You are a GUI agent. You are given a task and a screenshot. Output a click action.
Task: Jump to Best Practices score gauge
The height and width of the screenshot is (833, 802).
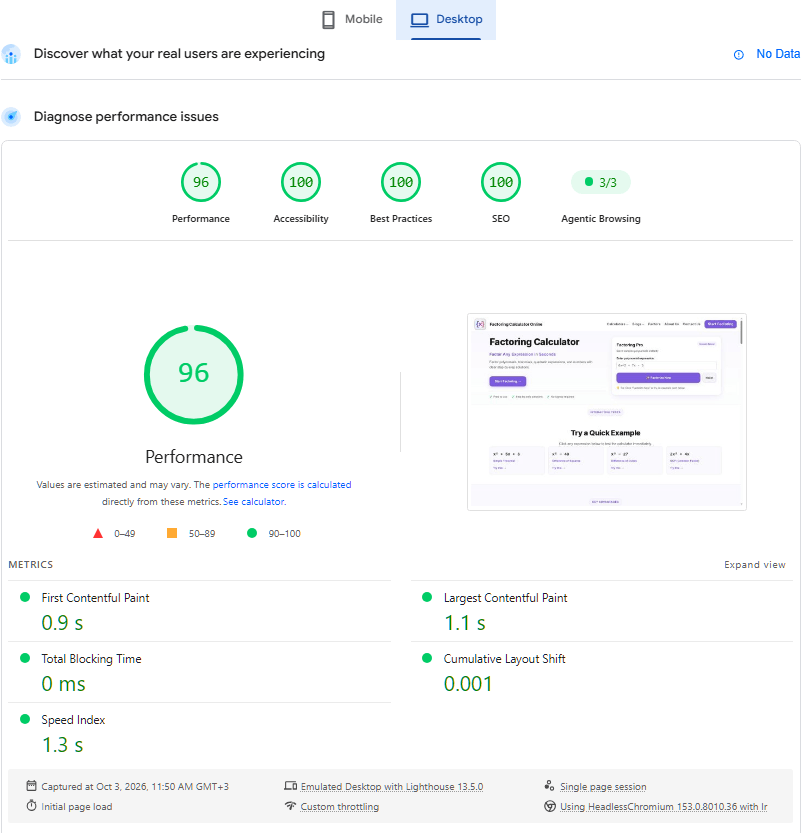pos(401,182)
